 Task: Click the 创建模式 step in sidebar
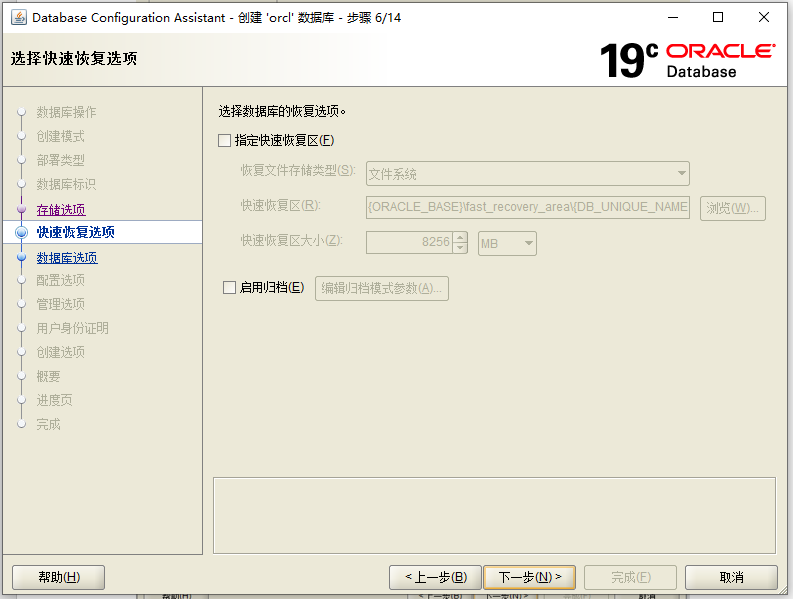[x=60, y=136]
